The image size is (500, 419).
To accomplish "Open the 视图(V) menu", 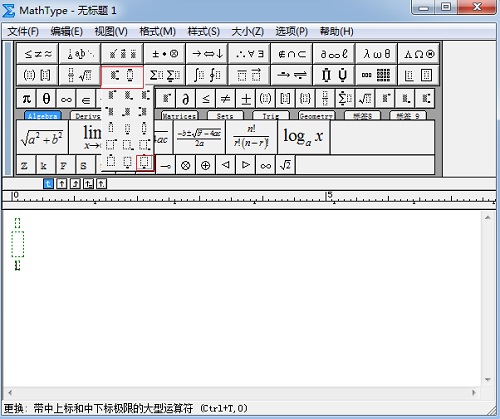I will tap(111, 32).
